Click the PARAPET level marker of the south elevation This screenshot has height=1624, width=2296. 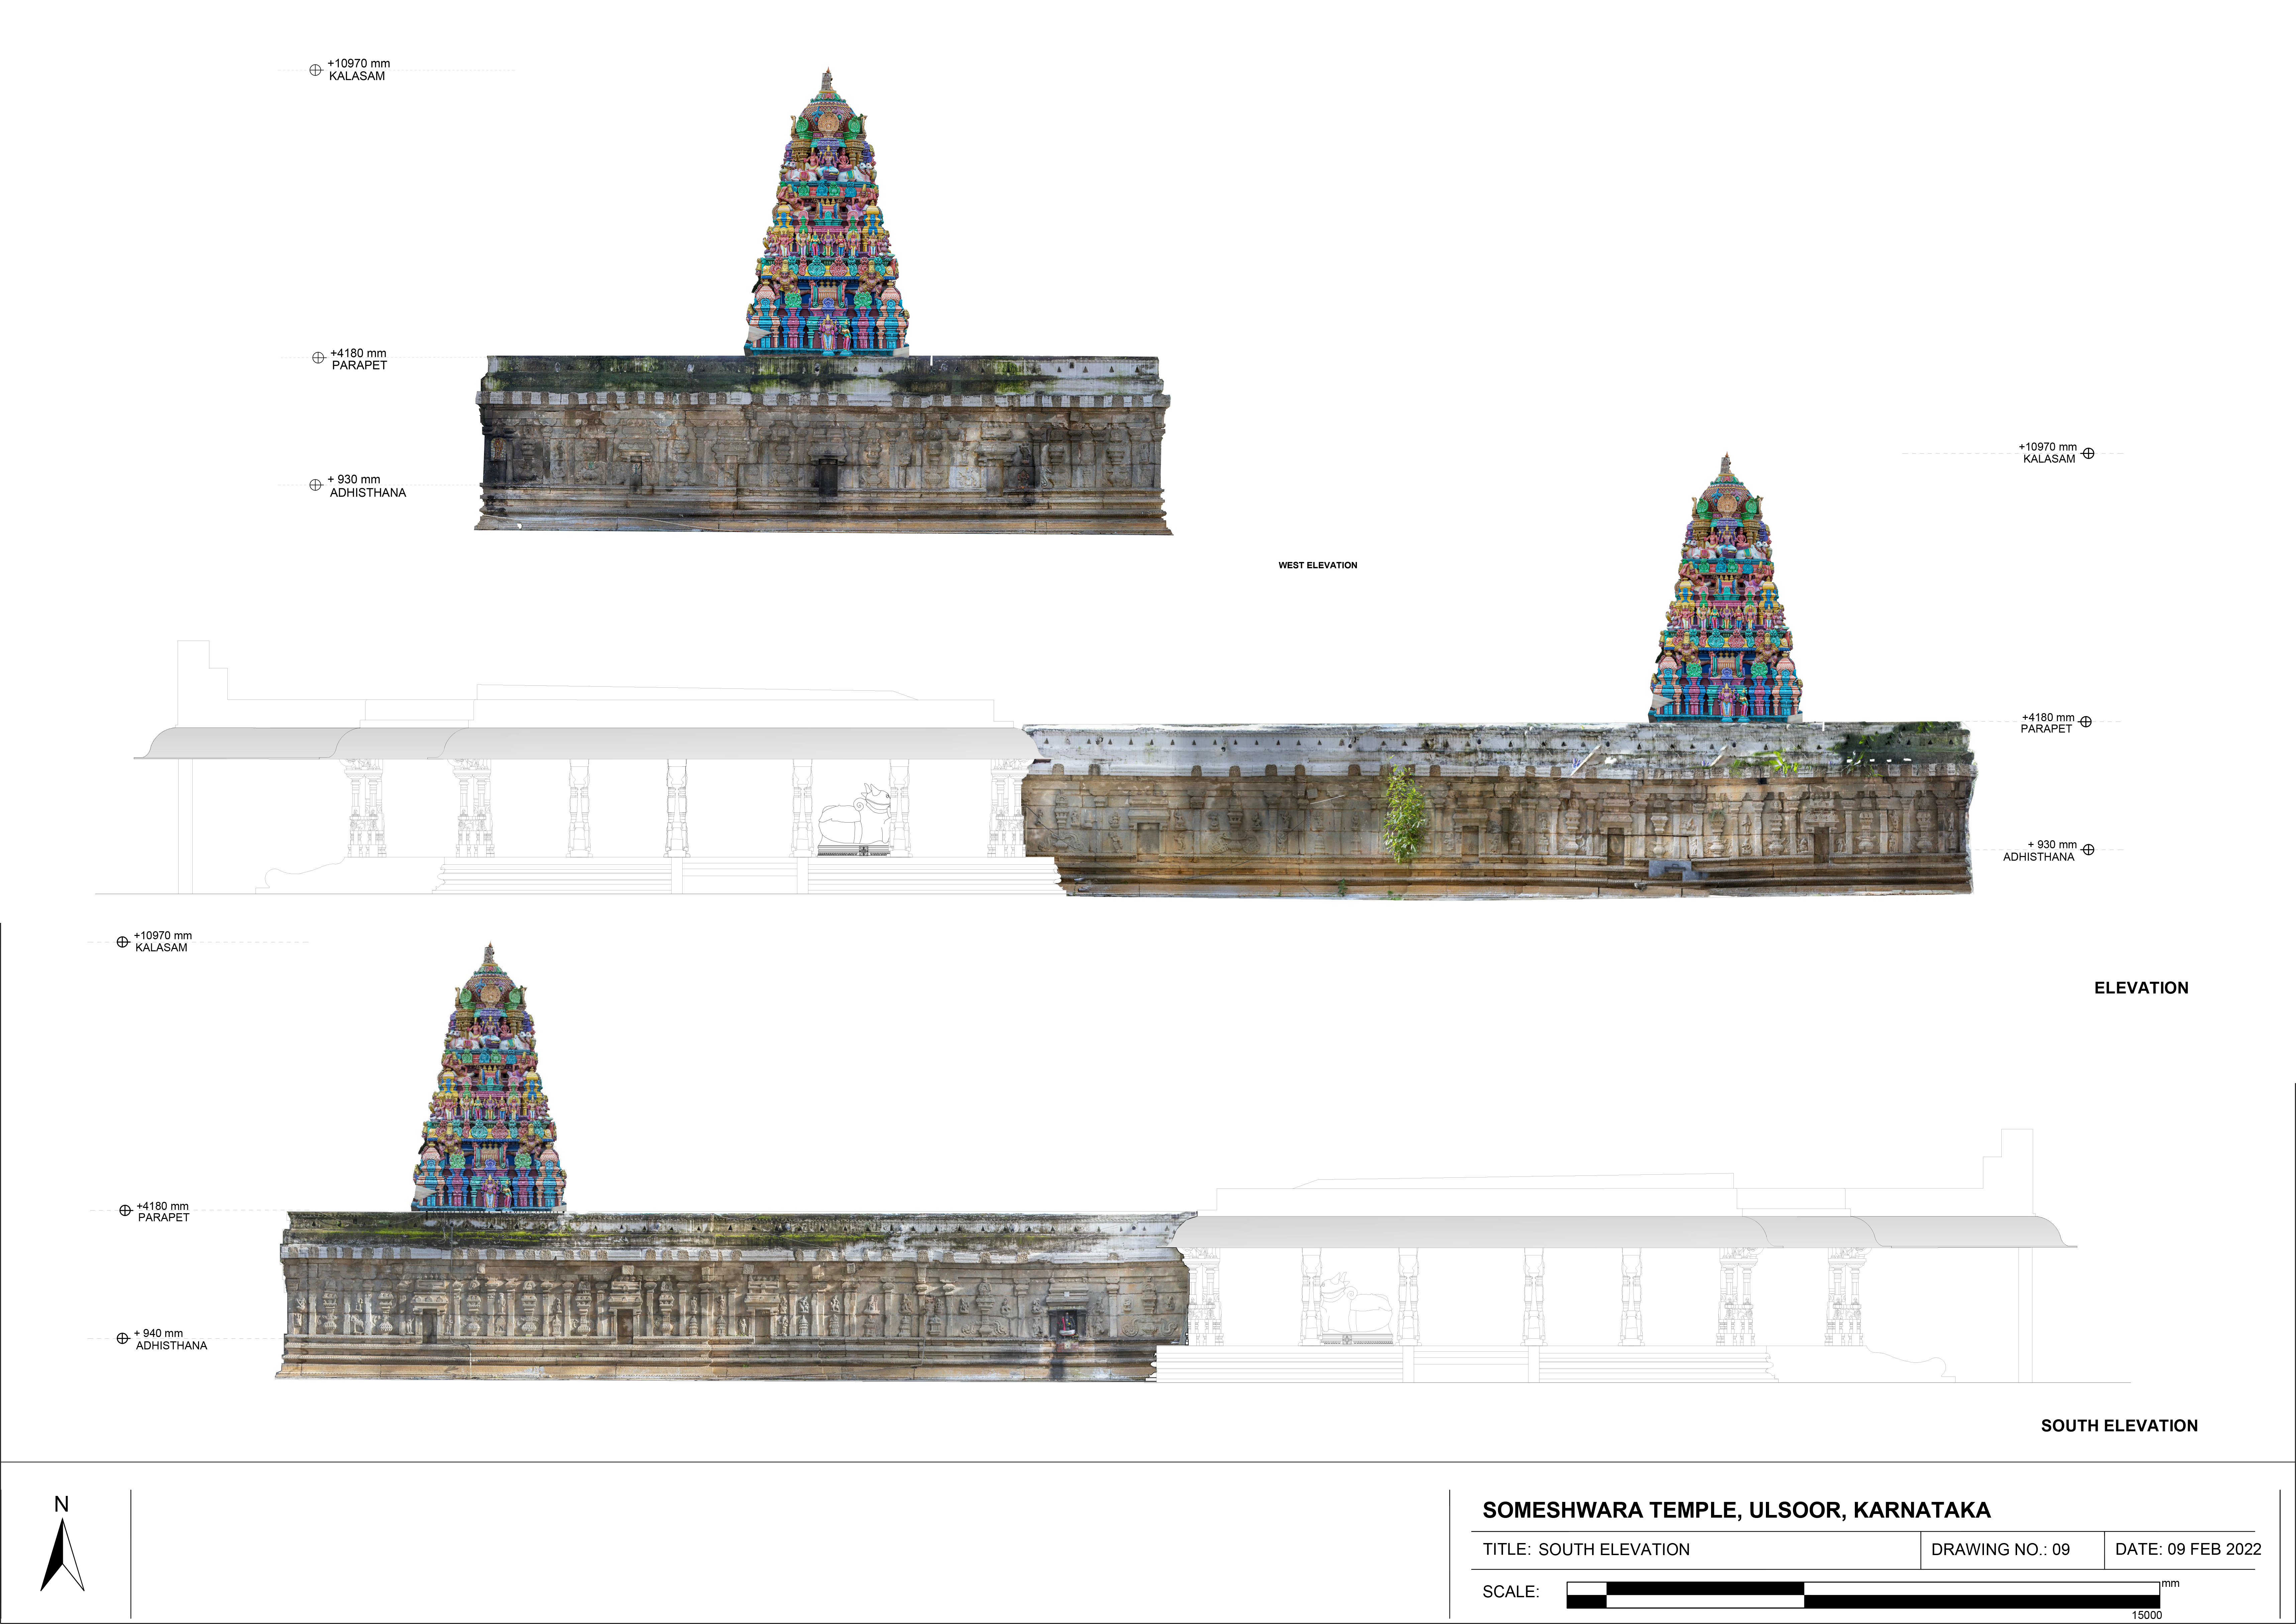125,1210
